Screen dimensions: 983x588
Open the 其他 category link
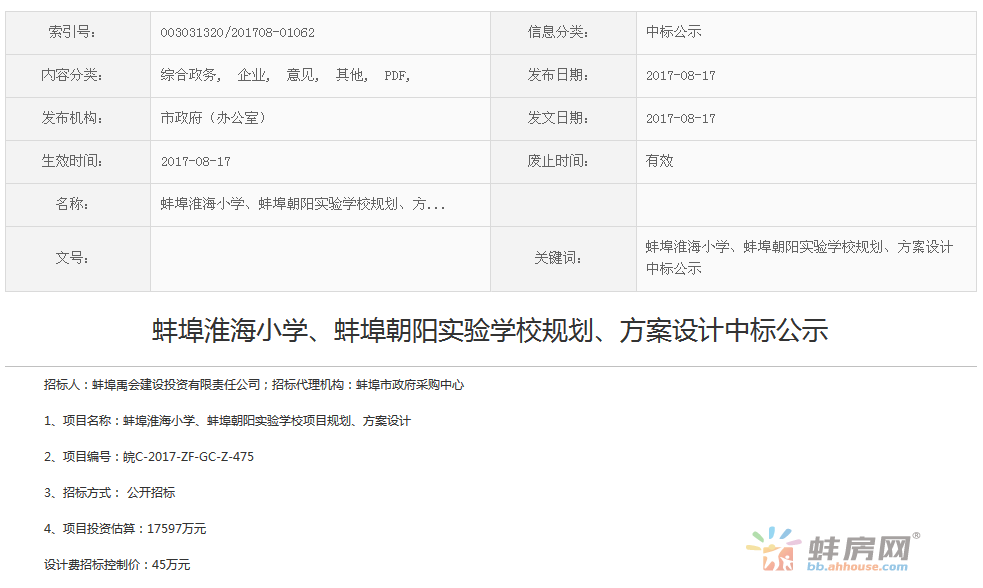point(351,75)
